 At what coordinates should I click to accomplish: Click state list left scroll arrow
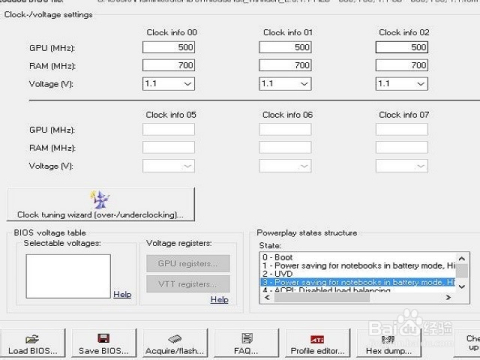[267, 297]
